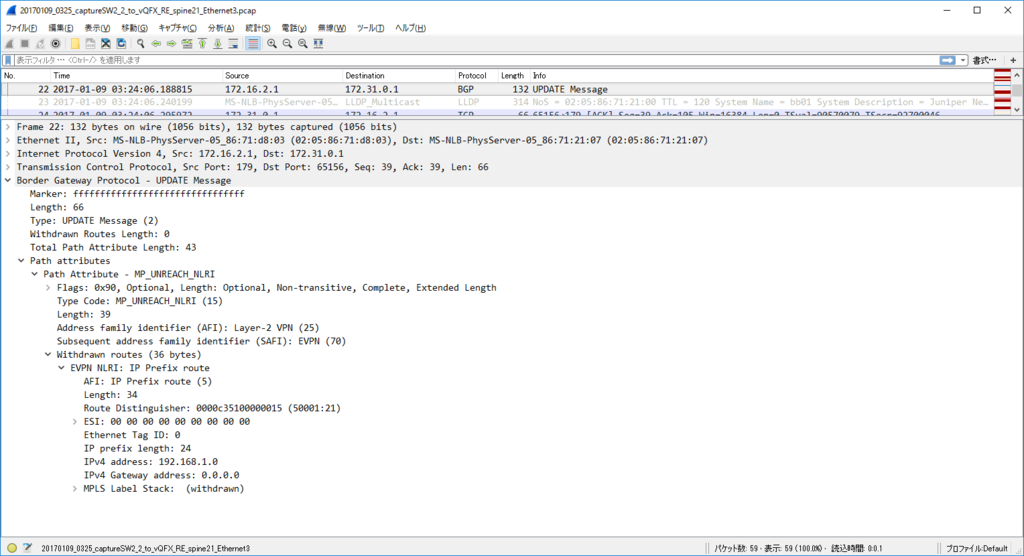Collapse the Path attributes node
1024x556 pixels.
[21, 261]
